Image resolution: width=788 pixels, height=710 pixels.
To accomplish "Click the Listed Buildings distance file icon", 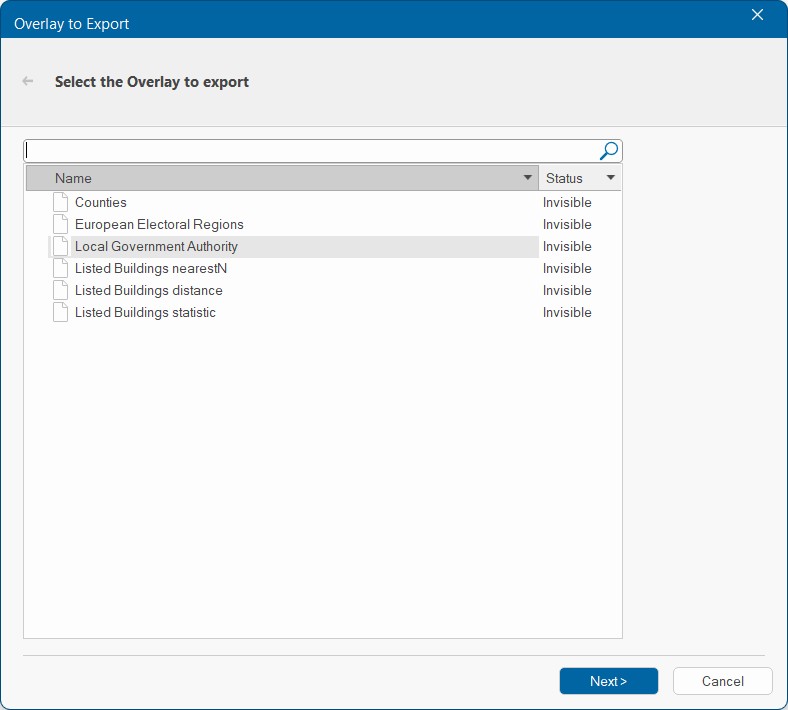I will [x=61, y=290].
